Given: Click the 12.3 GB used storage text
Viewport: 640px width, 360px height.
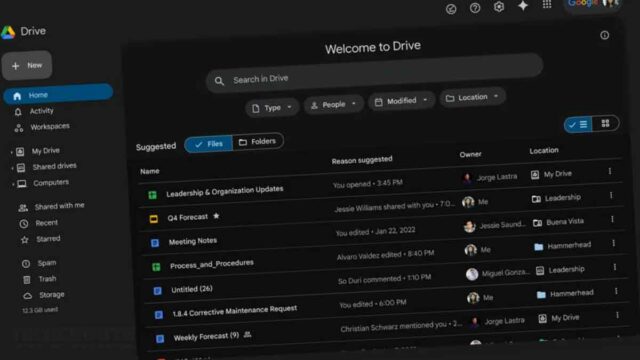Looking at the screenshot, I should 40,310.
